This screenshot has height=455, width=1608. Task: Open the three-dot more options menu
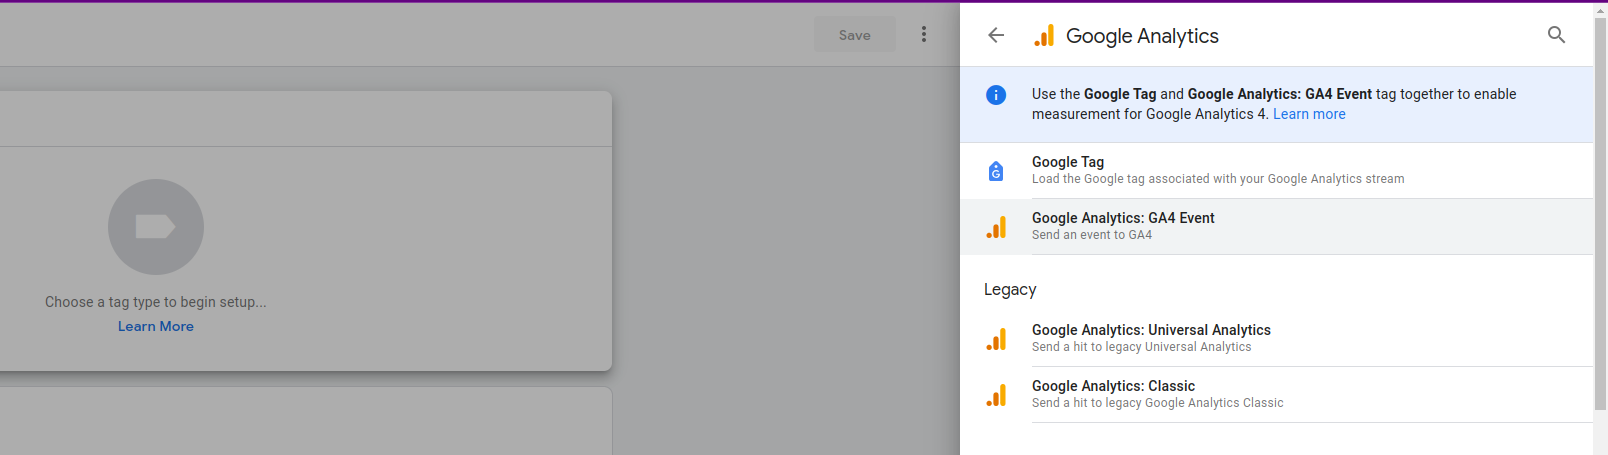[924, 35]
